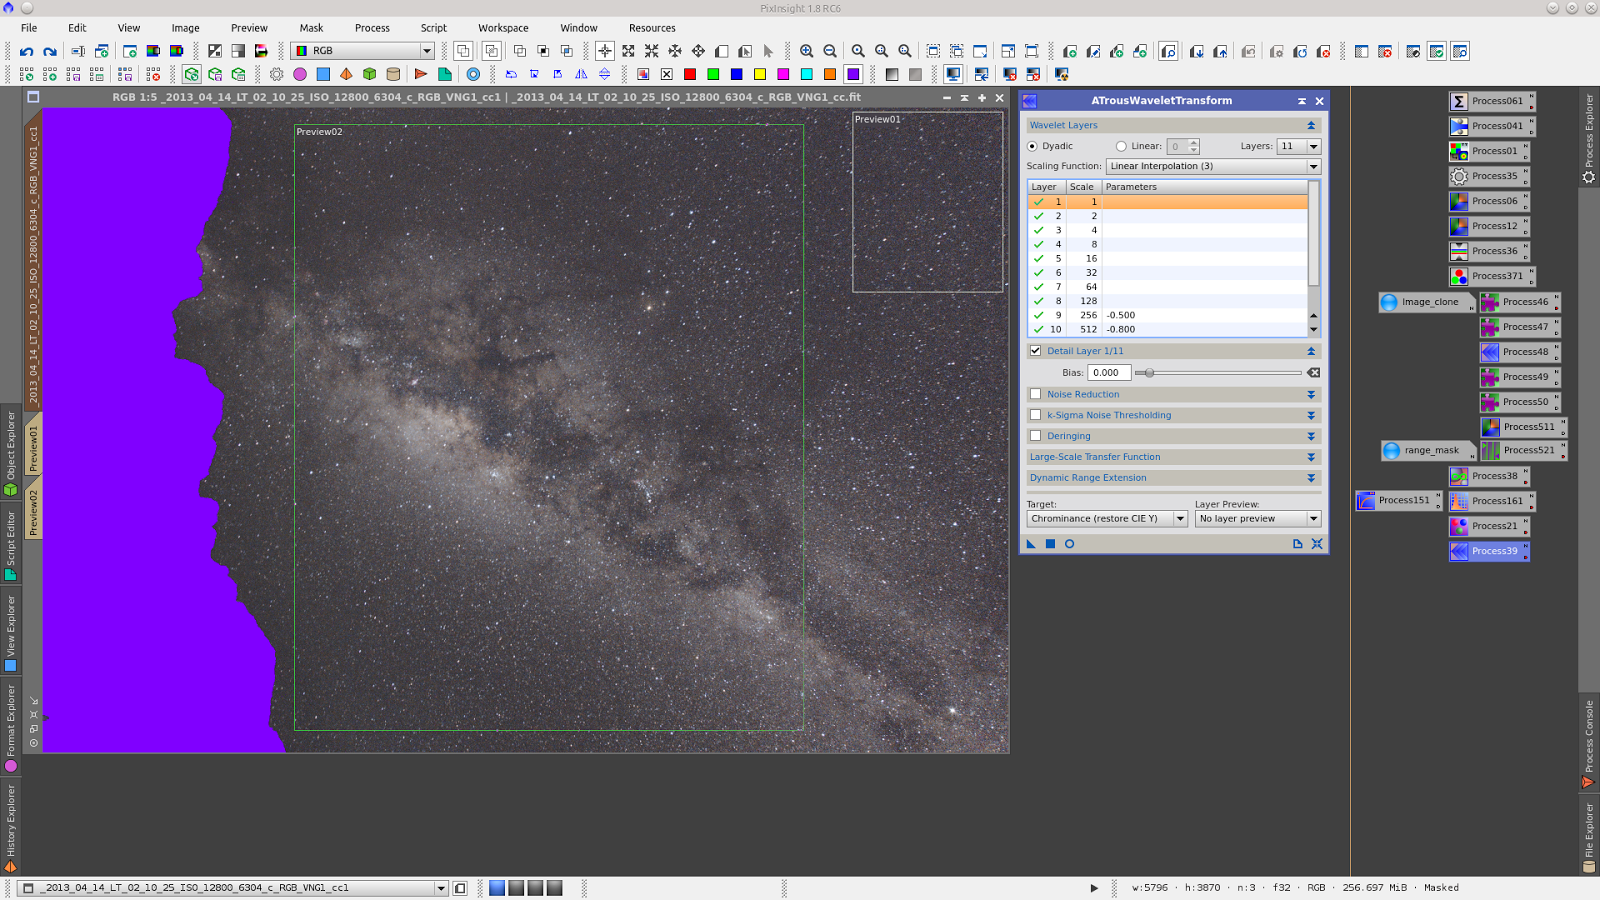Collapse the Wavelet Layers section
The width and height of the screenshot is (1600, 900).
1311,125
